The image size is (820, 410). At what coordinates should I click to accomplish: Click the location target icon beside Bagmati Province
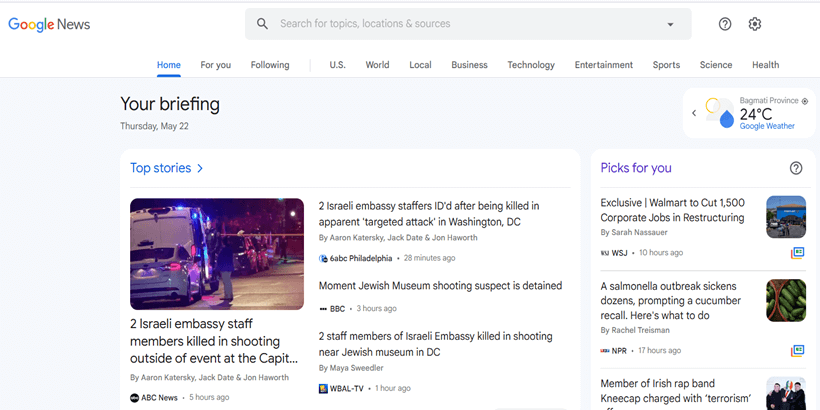pyautogui.click(x=805, y=101)
